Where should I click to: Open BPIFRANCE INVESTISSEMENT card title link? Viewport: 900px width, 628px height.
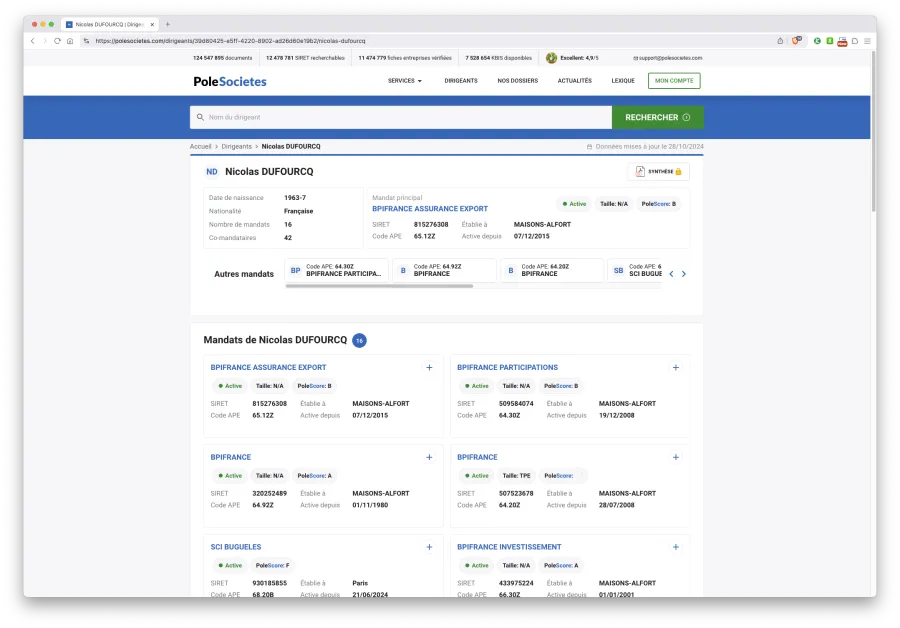coord(509,547)
